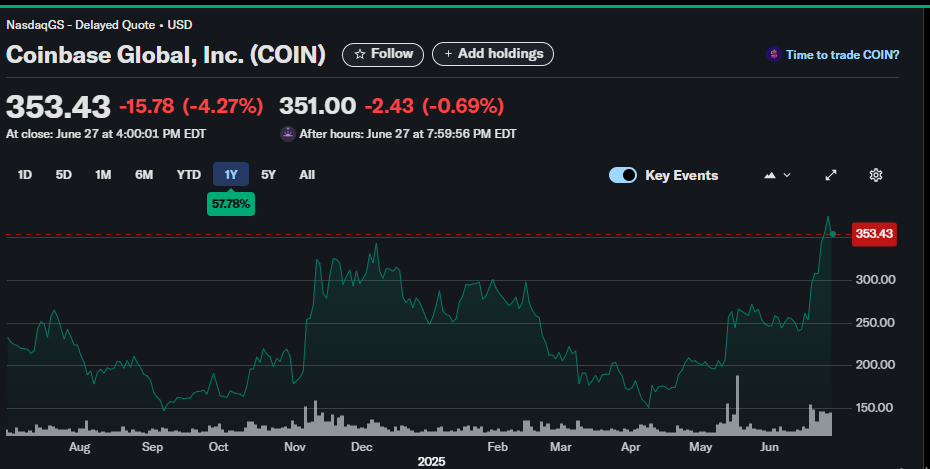Screen dimensions: 930x469
Task: Click the 353.43 red price label on axis
Action: point(874,234)
